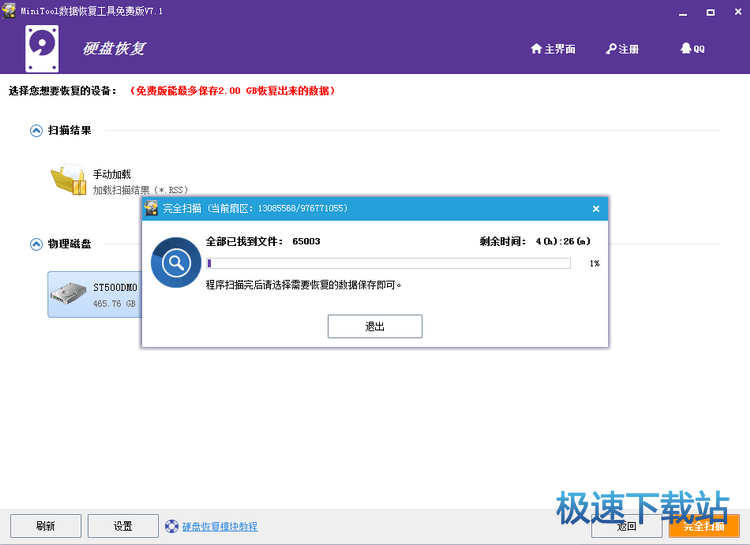This screenshot has width=750, height=545.
Task: Click the found files count 65003
Action: (x=306, y=241)
